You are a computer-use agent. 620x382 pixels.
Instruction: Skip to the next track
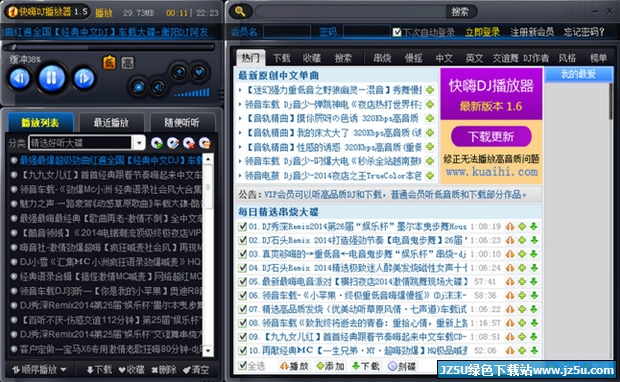84,78
